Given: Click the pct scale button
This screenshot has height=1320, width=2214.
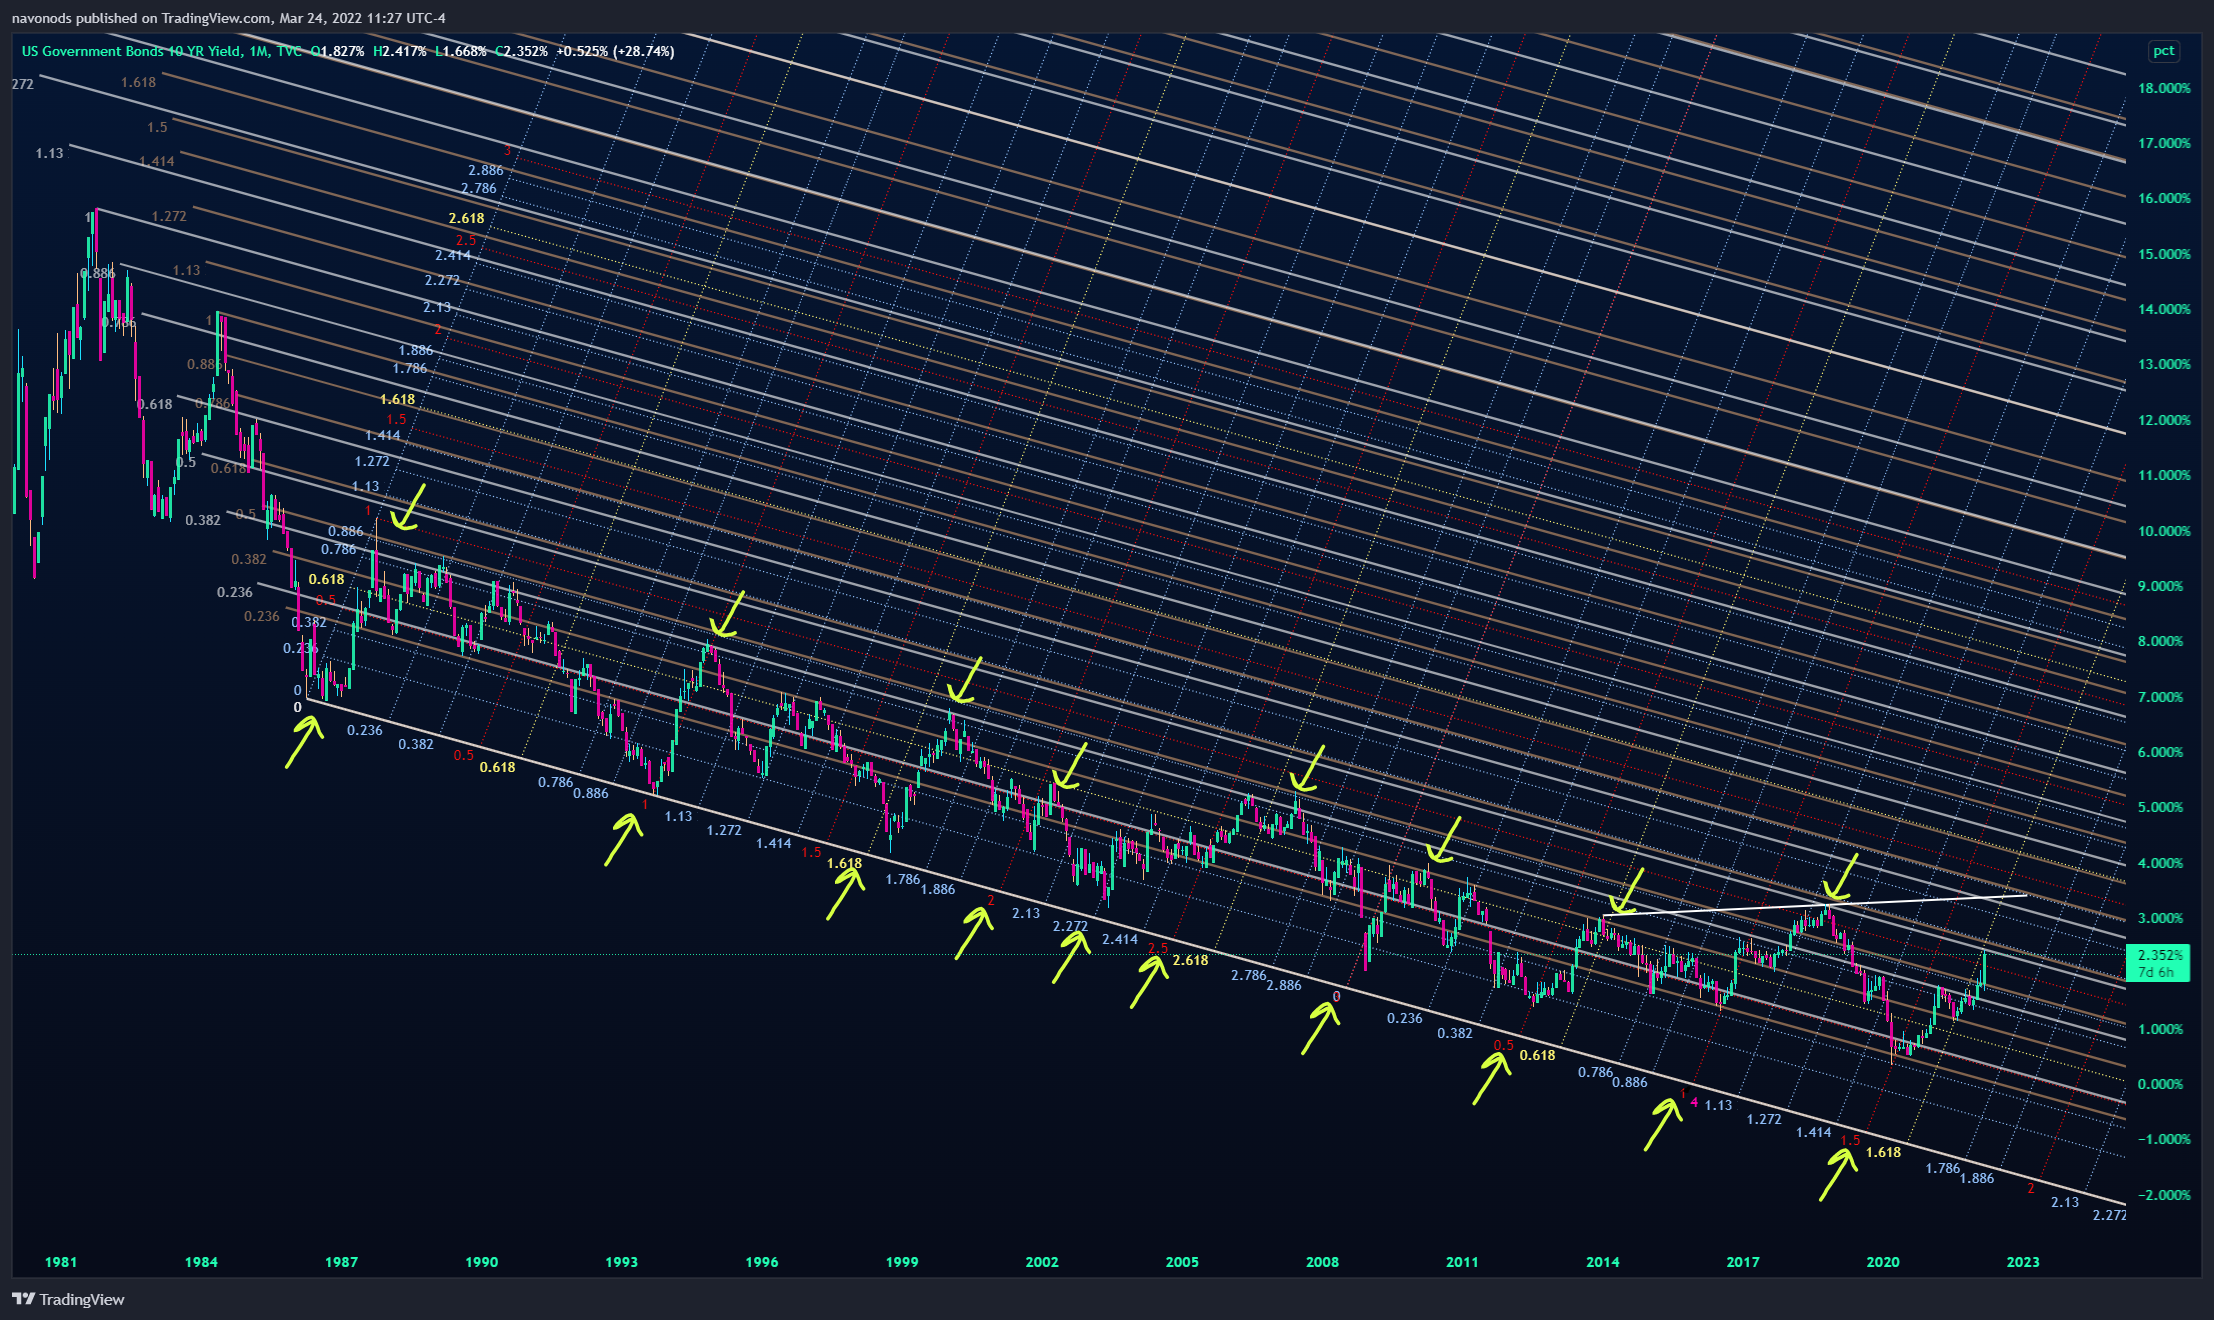Looking at the screenshot, I should pos(2164,51).
